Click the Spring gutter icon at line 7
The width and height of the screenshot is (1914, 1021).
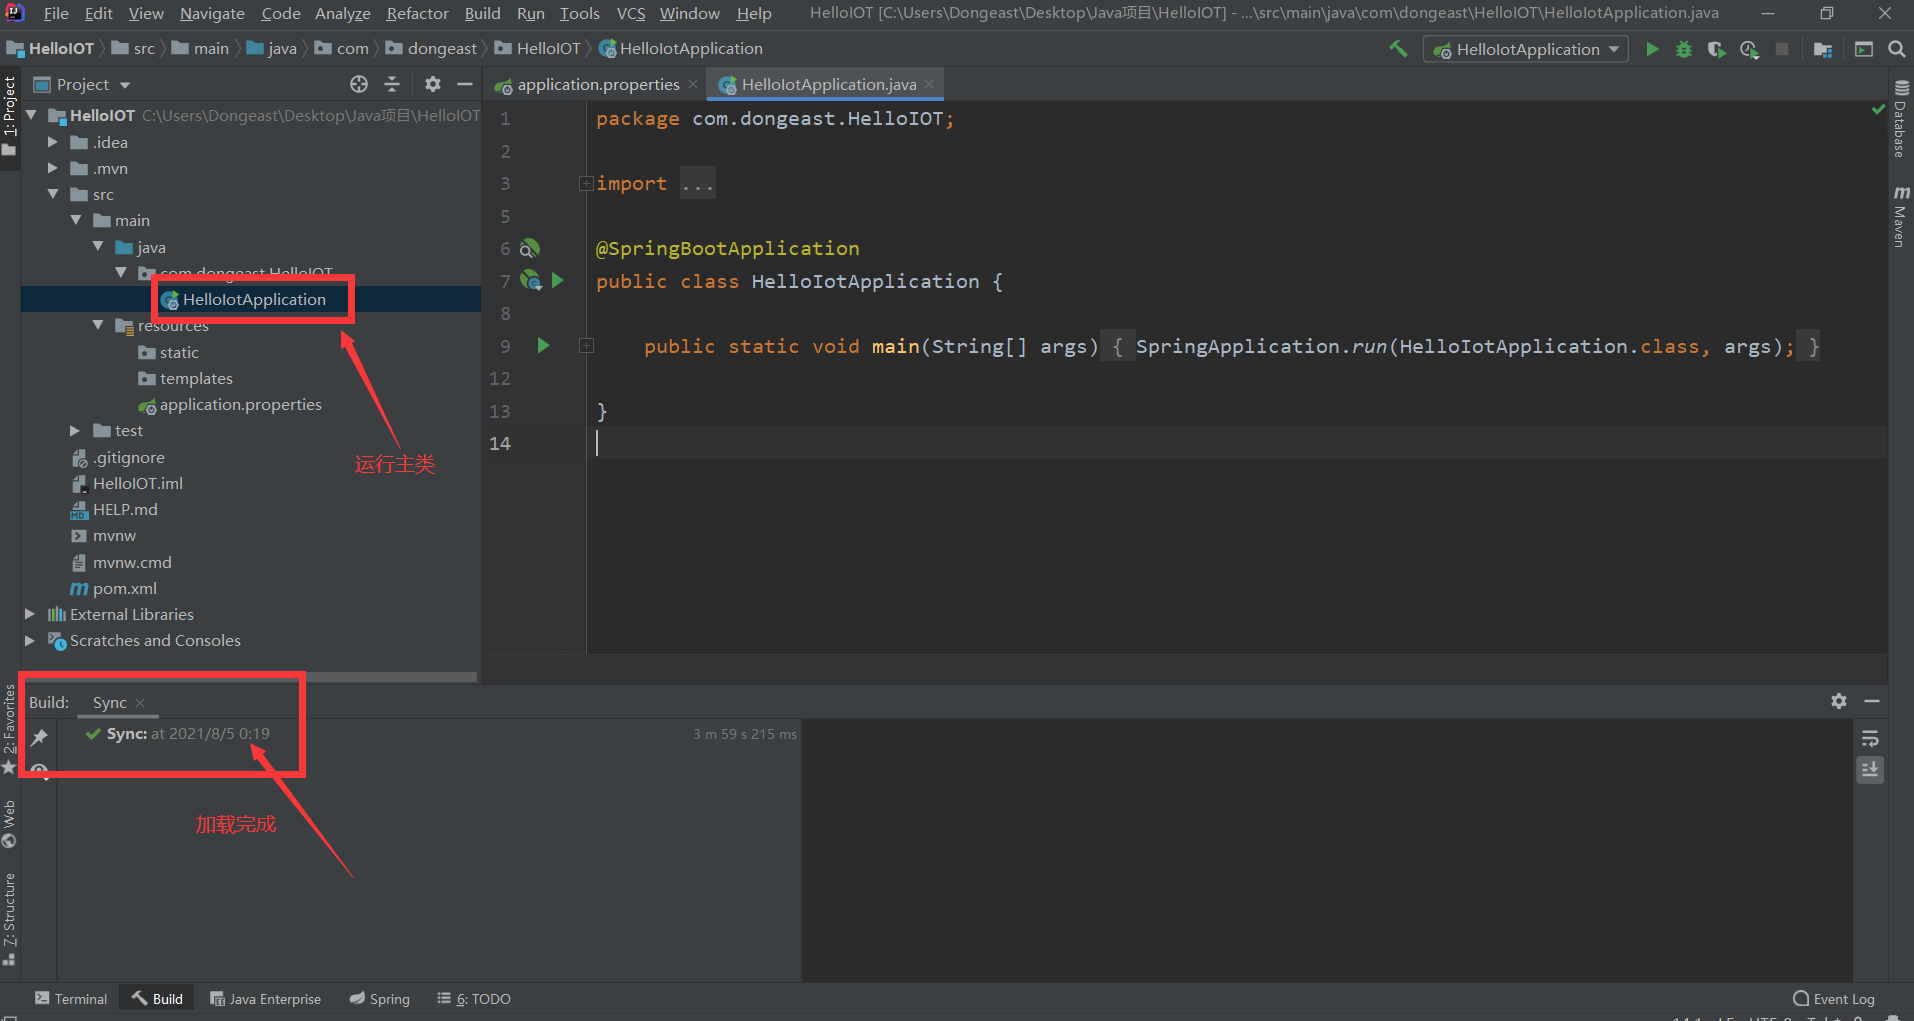pos(531,281)
